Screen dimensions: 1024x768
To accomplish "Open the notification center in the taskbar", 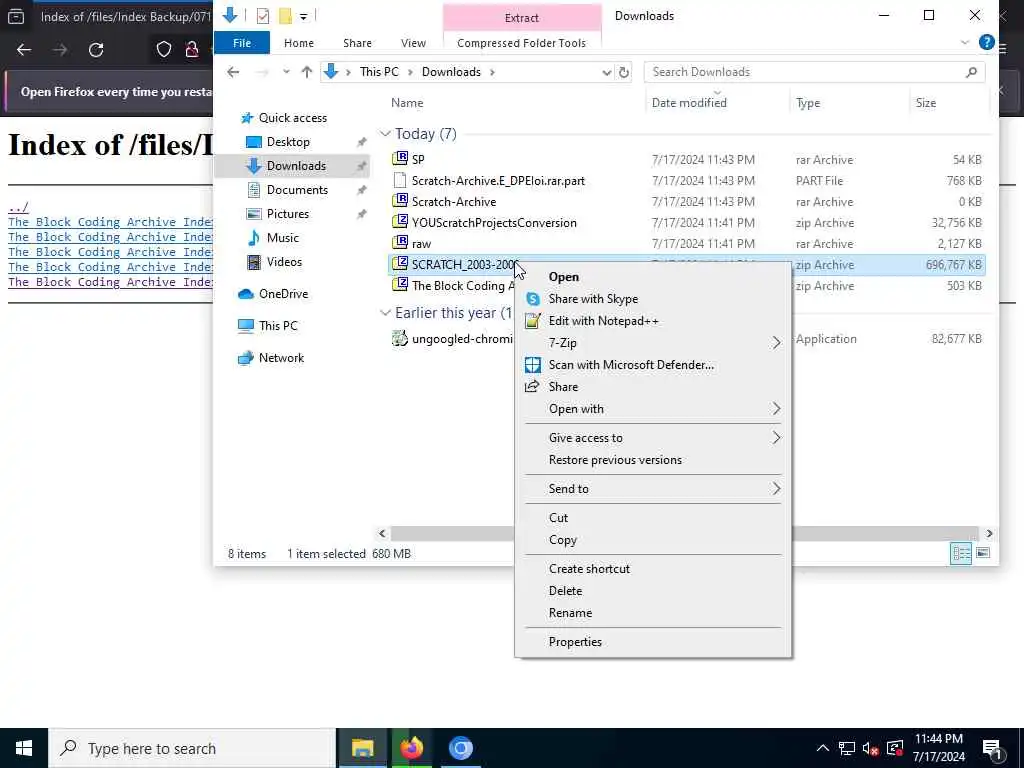I will coord(992,748).
